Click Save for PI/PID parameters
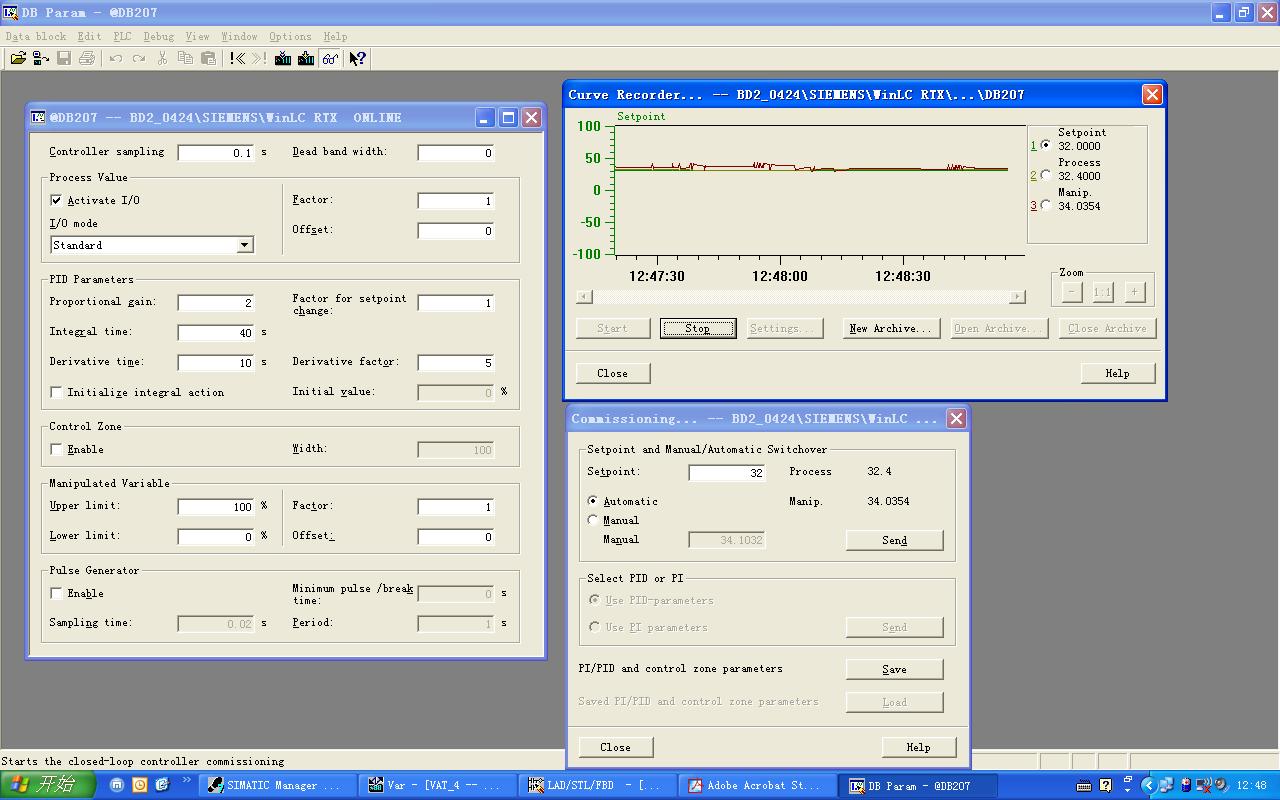 894,670
